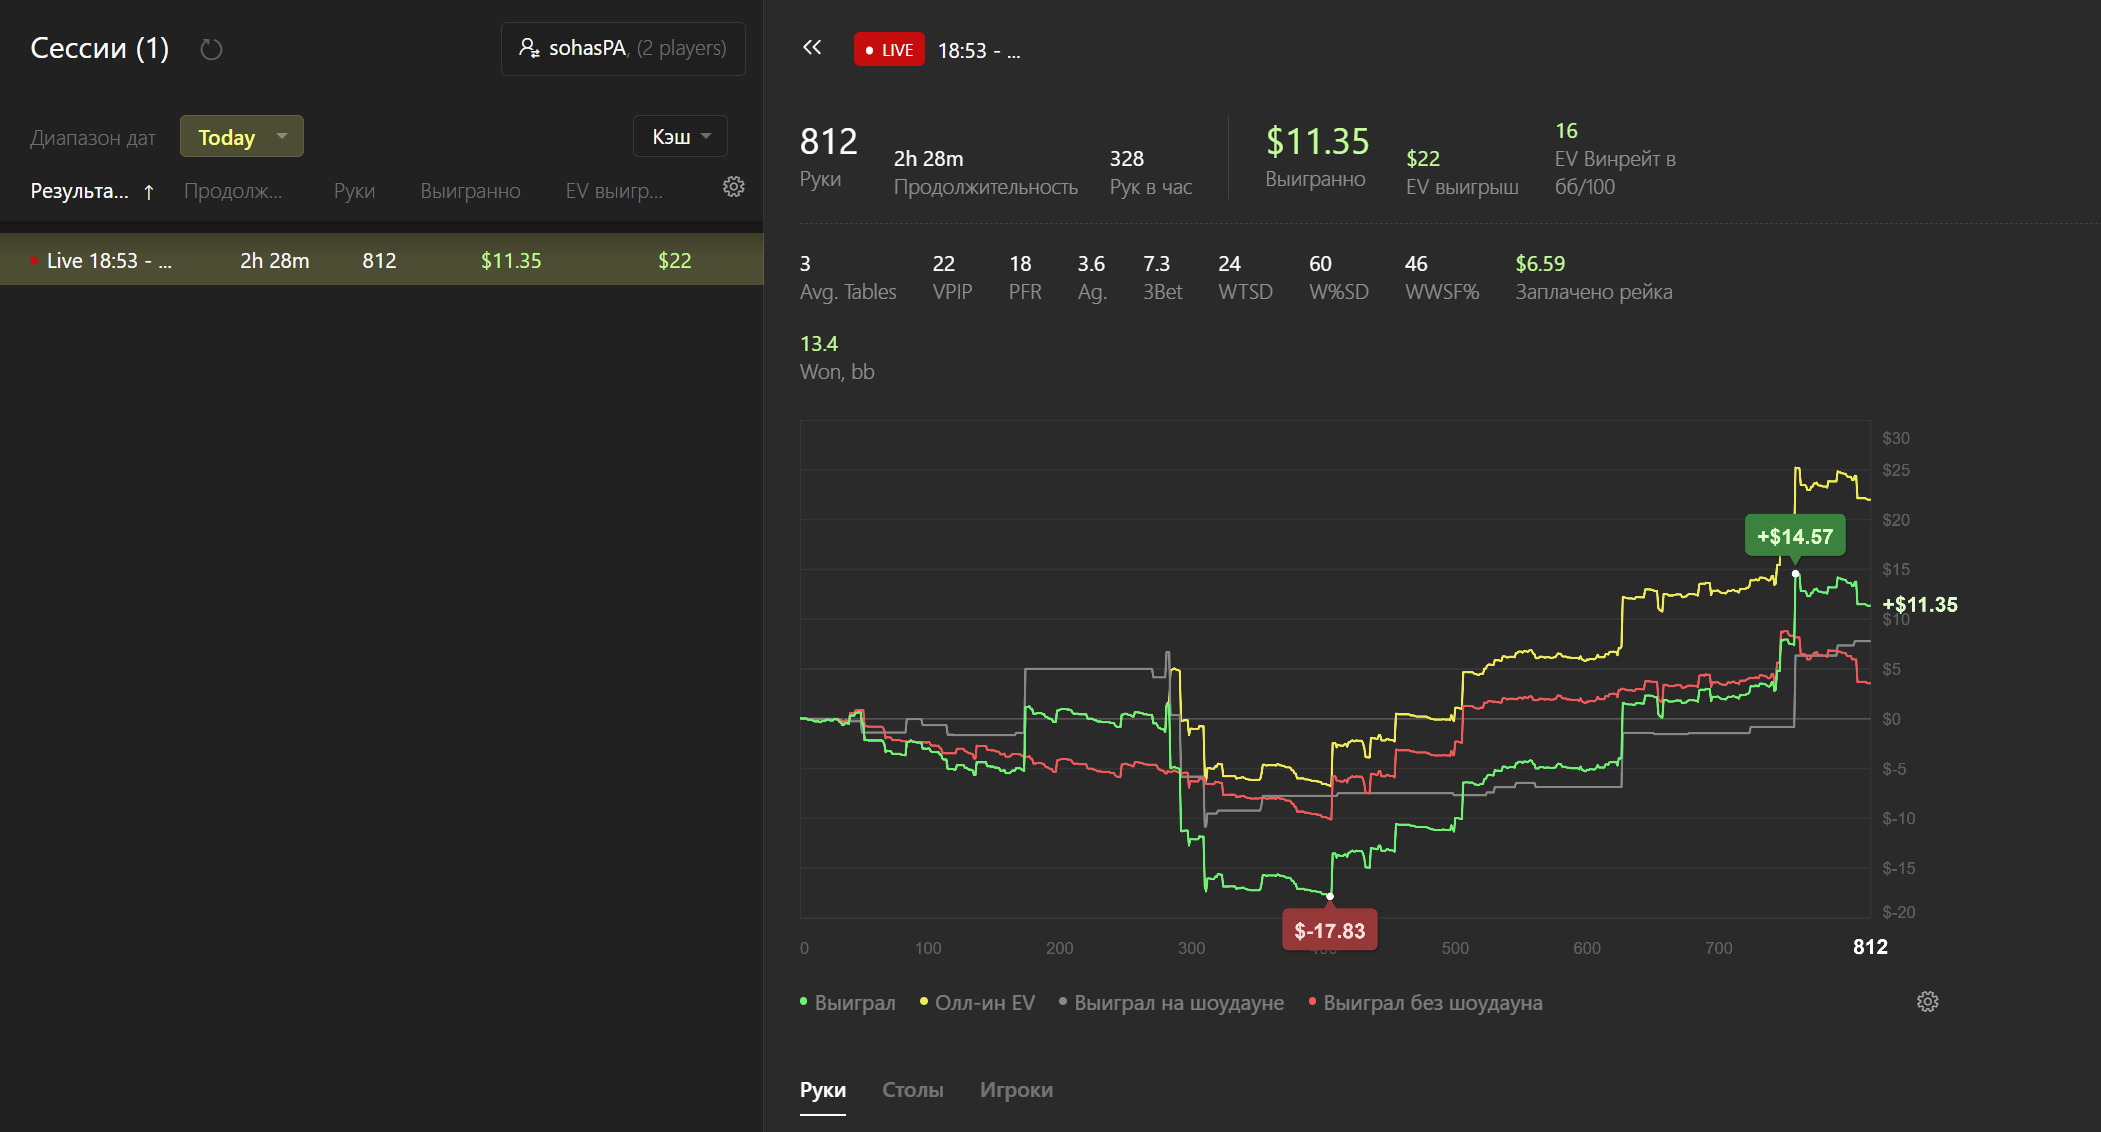Toggle the Выиграл line in the graph legend

pyautogui.click(x=848, y=1003)
